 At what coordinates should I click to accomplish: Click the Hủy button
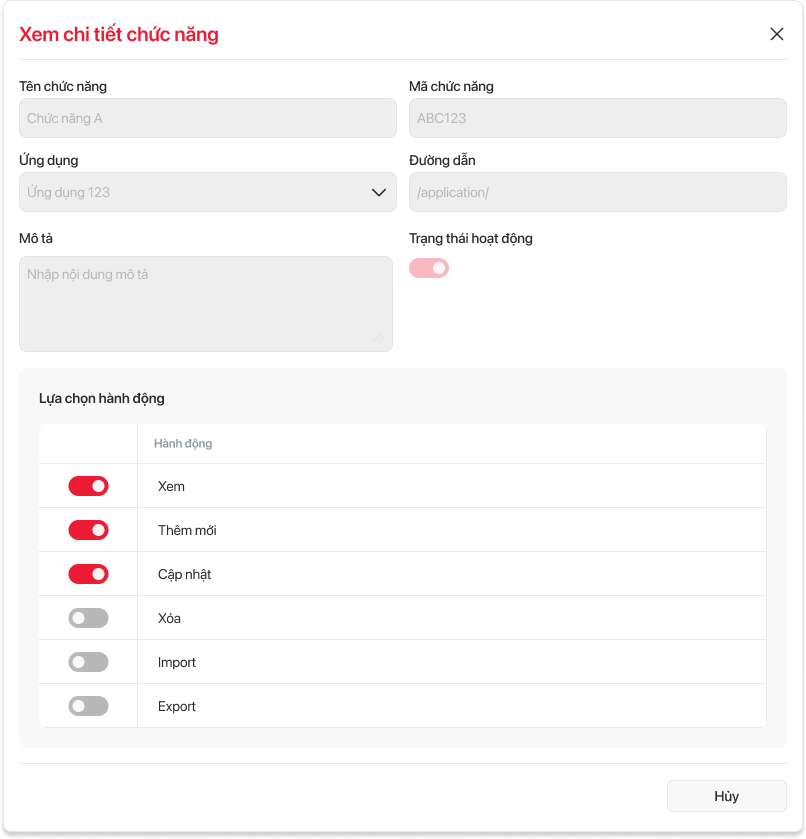tap(726, 796)
